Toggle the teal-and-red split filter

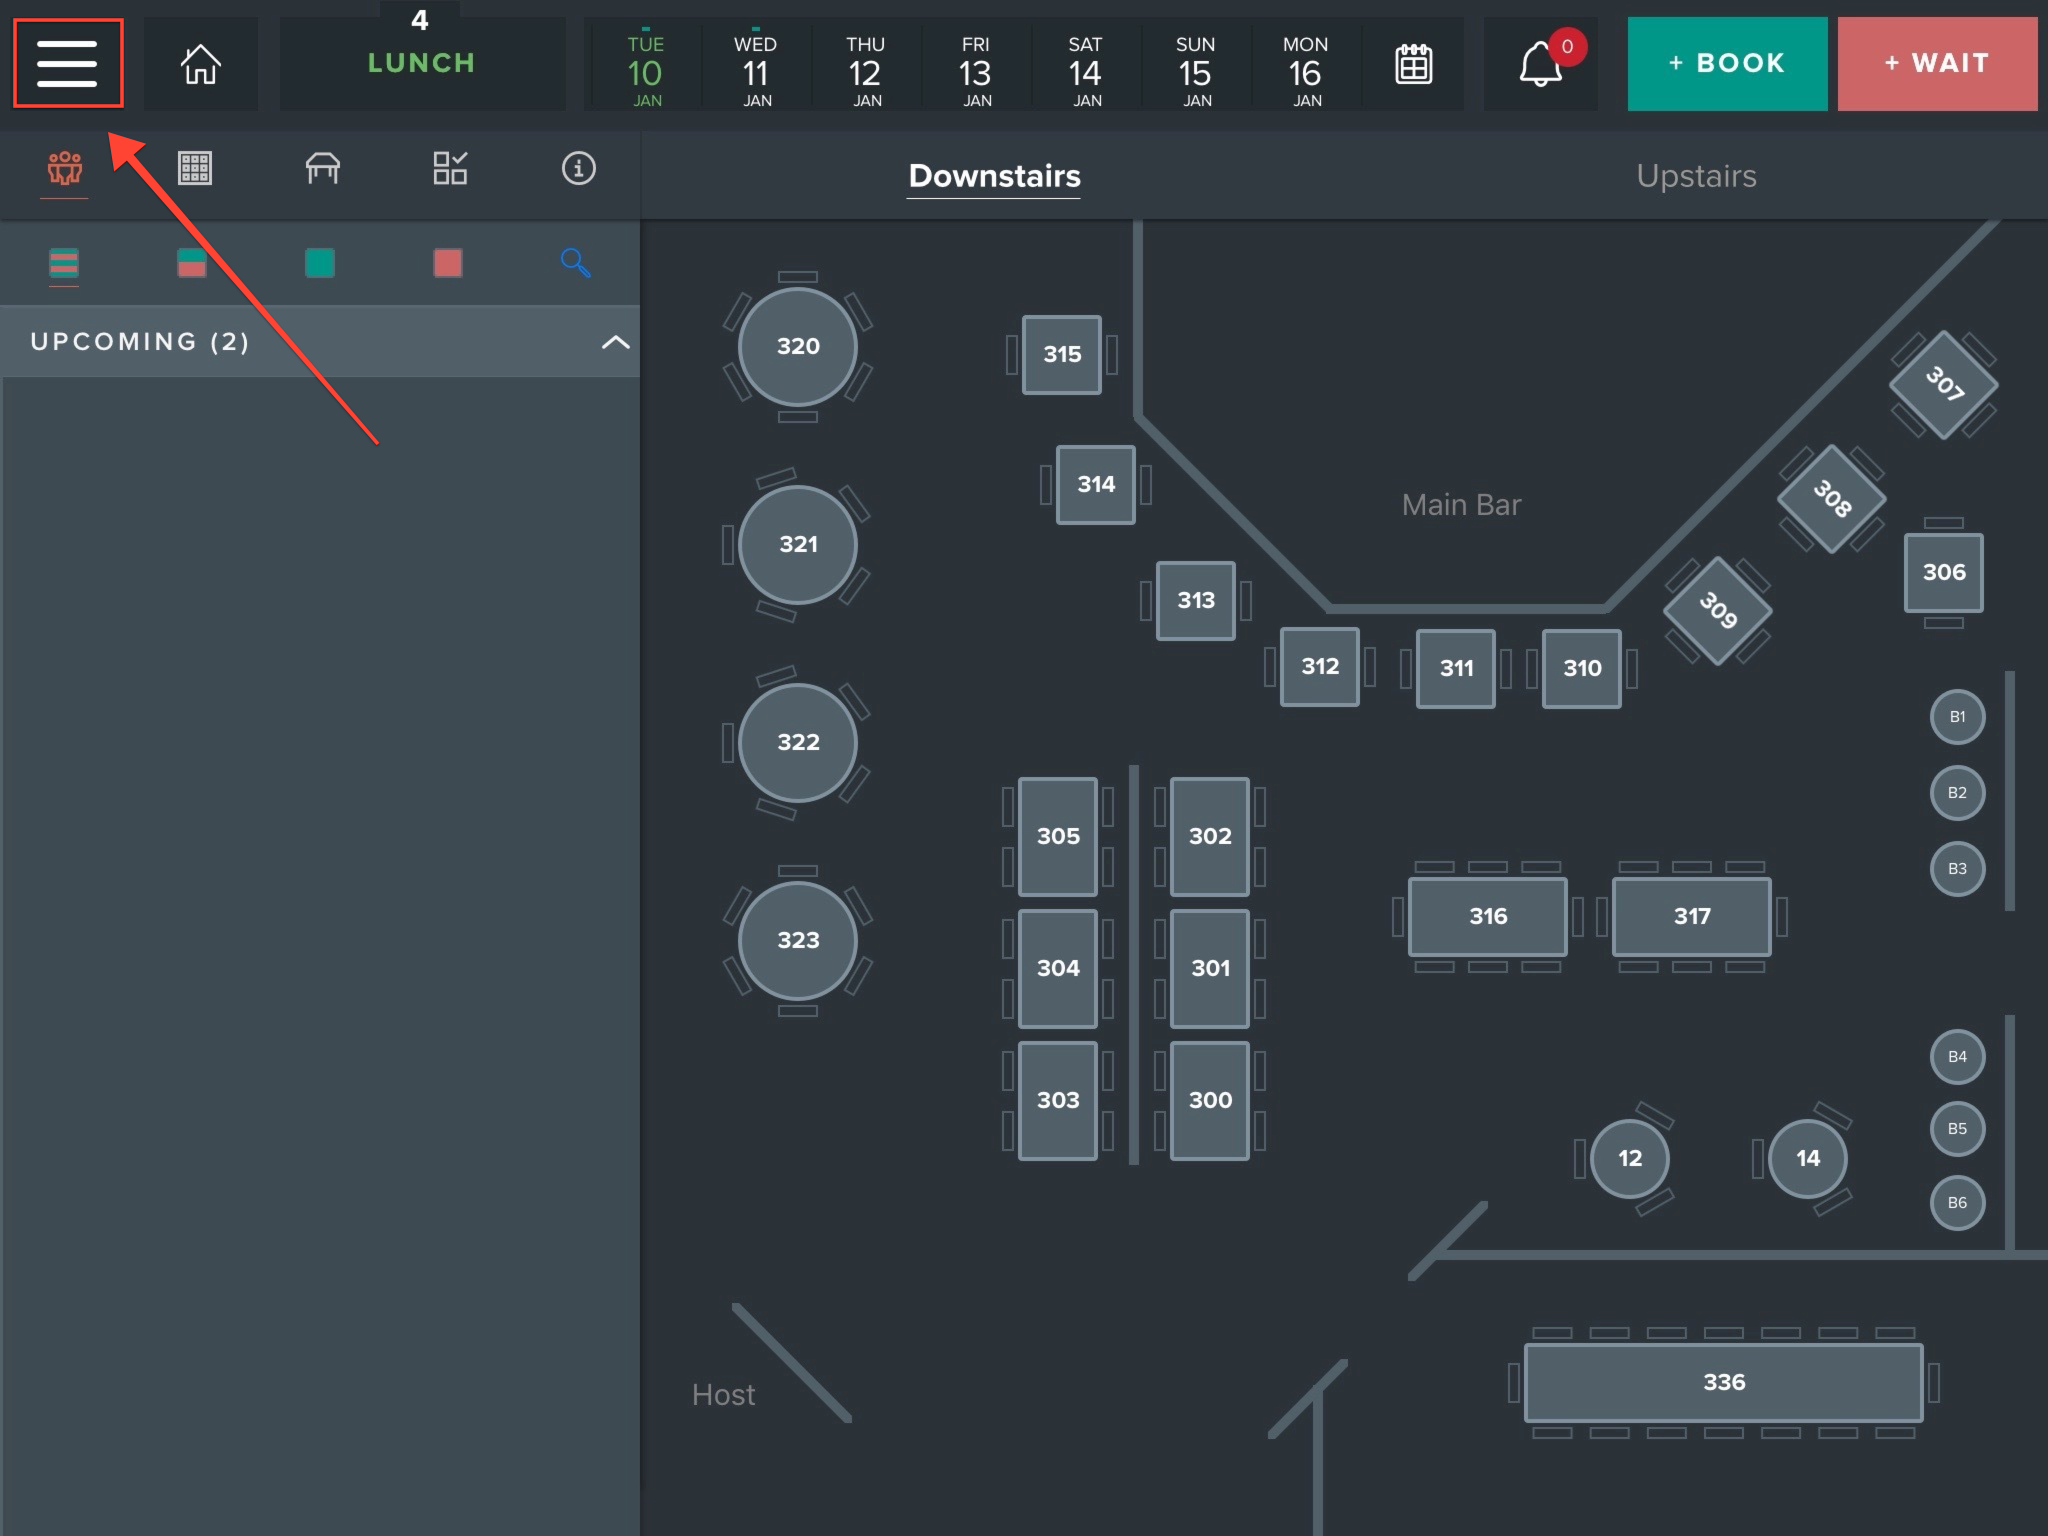[x=191, y=263]
